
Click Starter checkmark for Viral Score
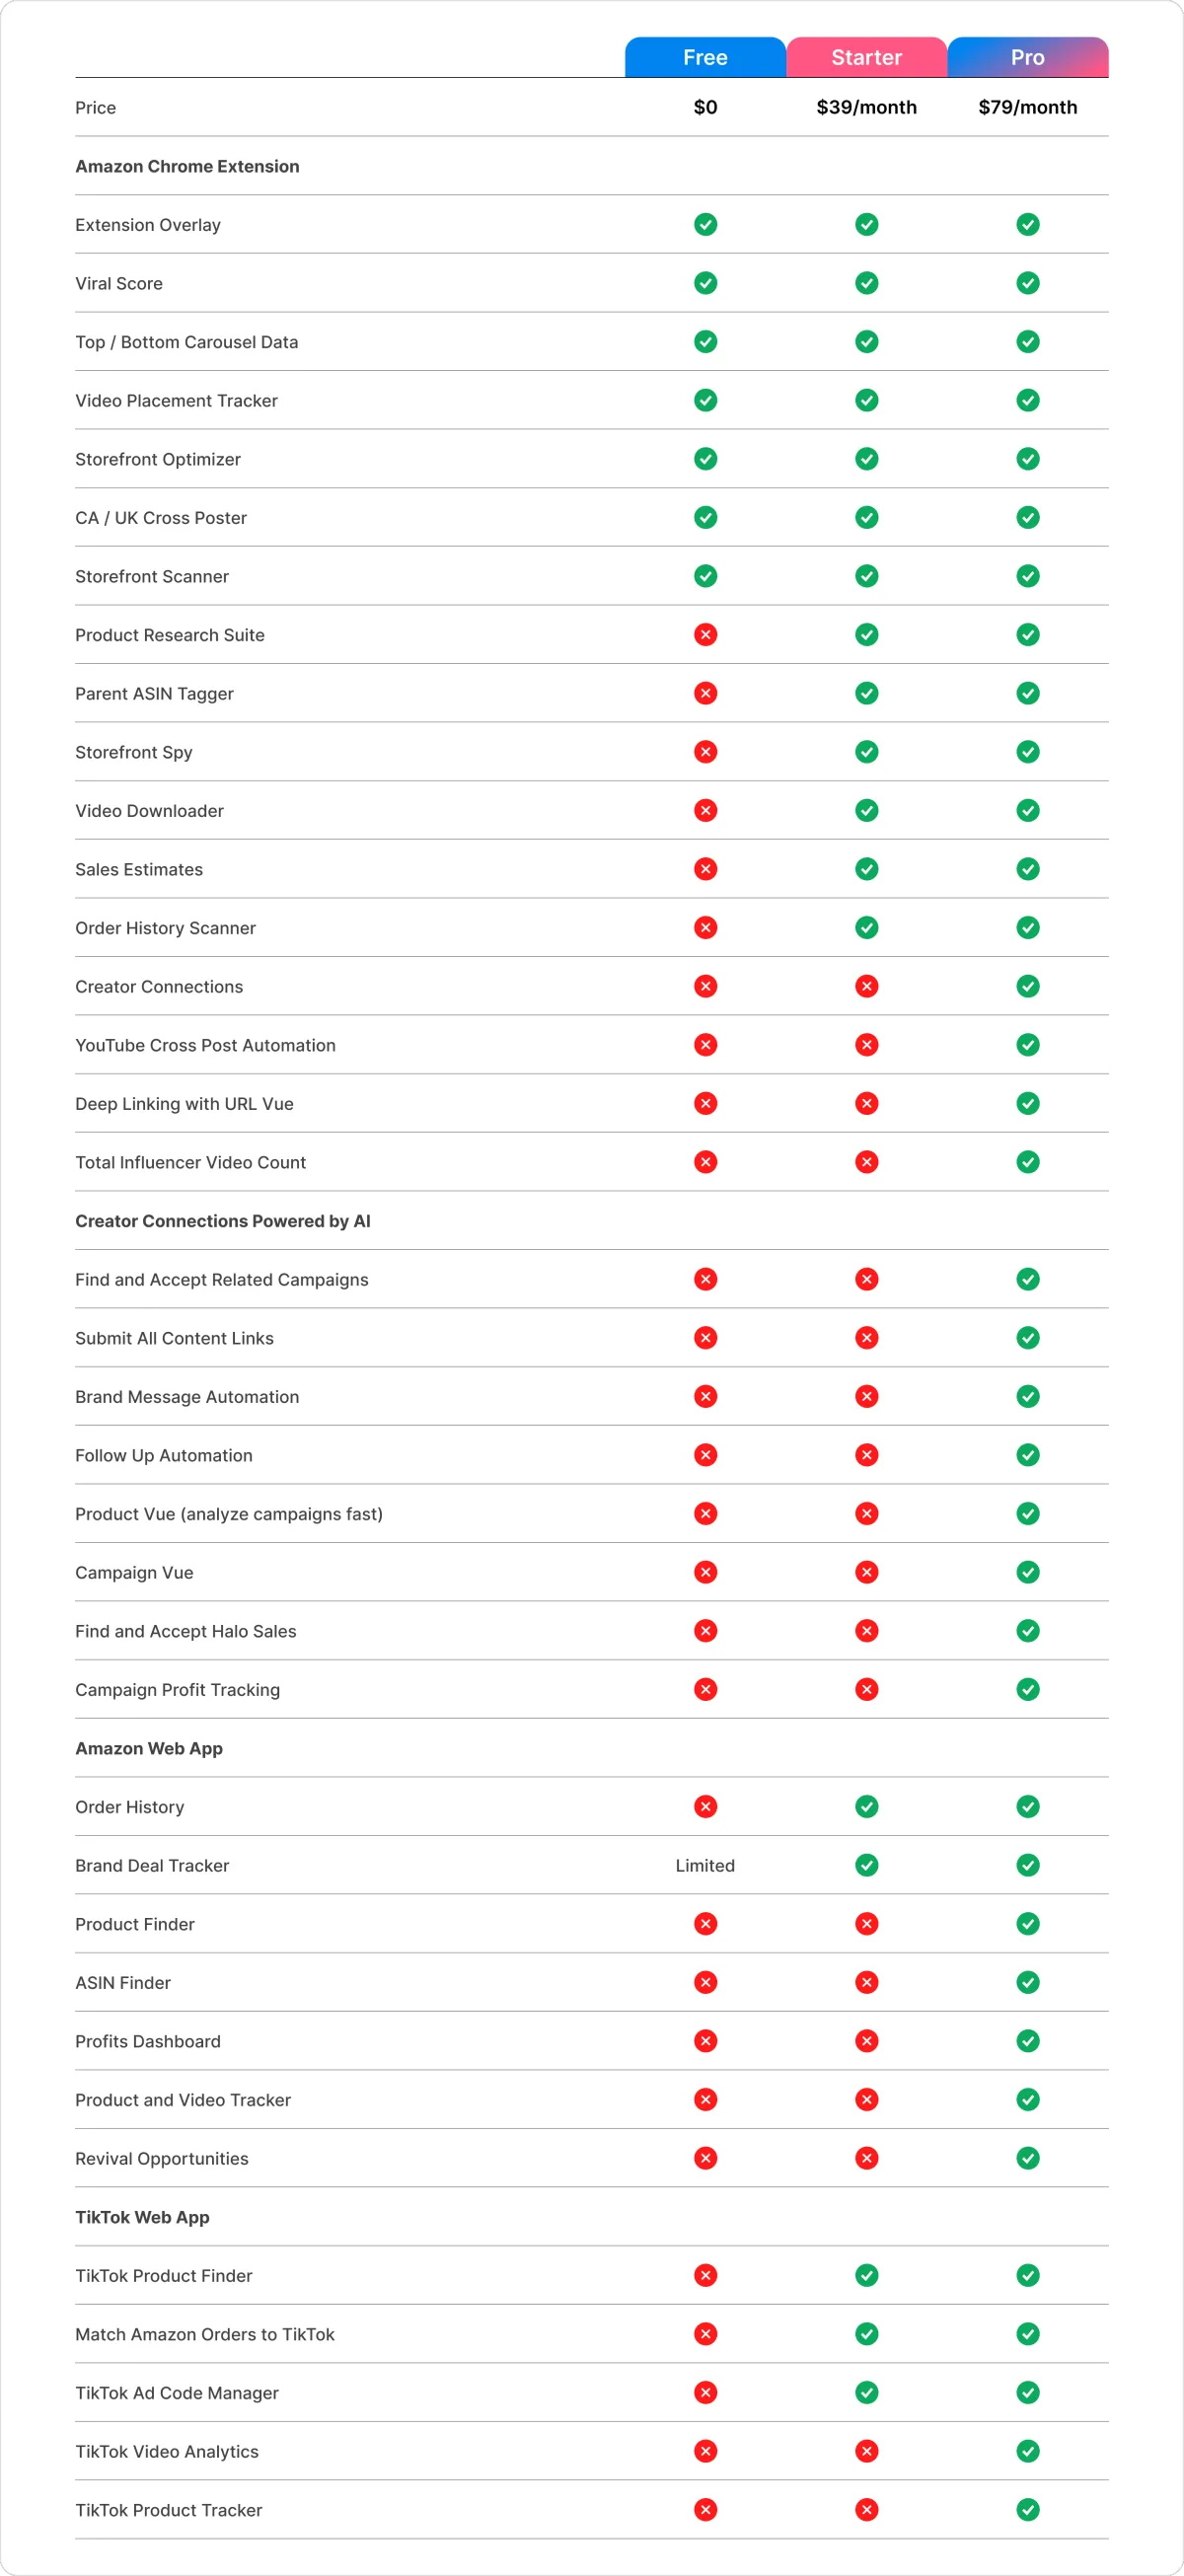(x=866, y=283)
